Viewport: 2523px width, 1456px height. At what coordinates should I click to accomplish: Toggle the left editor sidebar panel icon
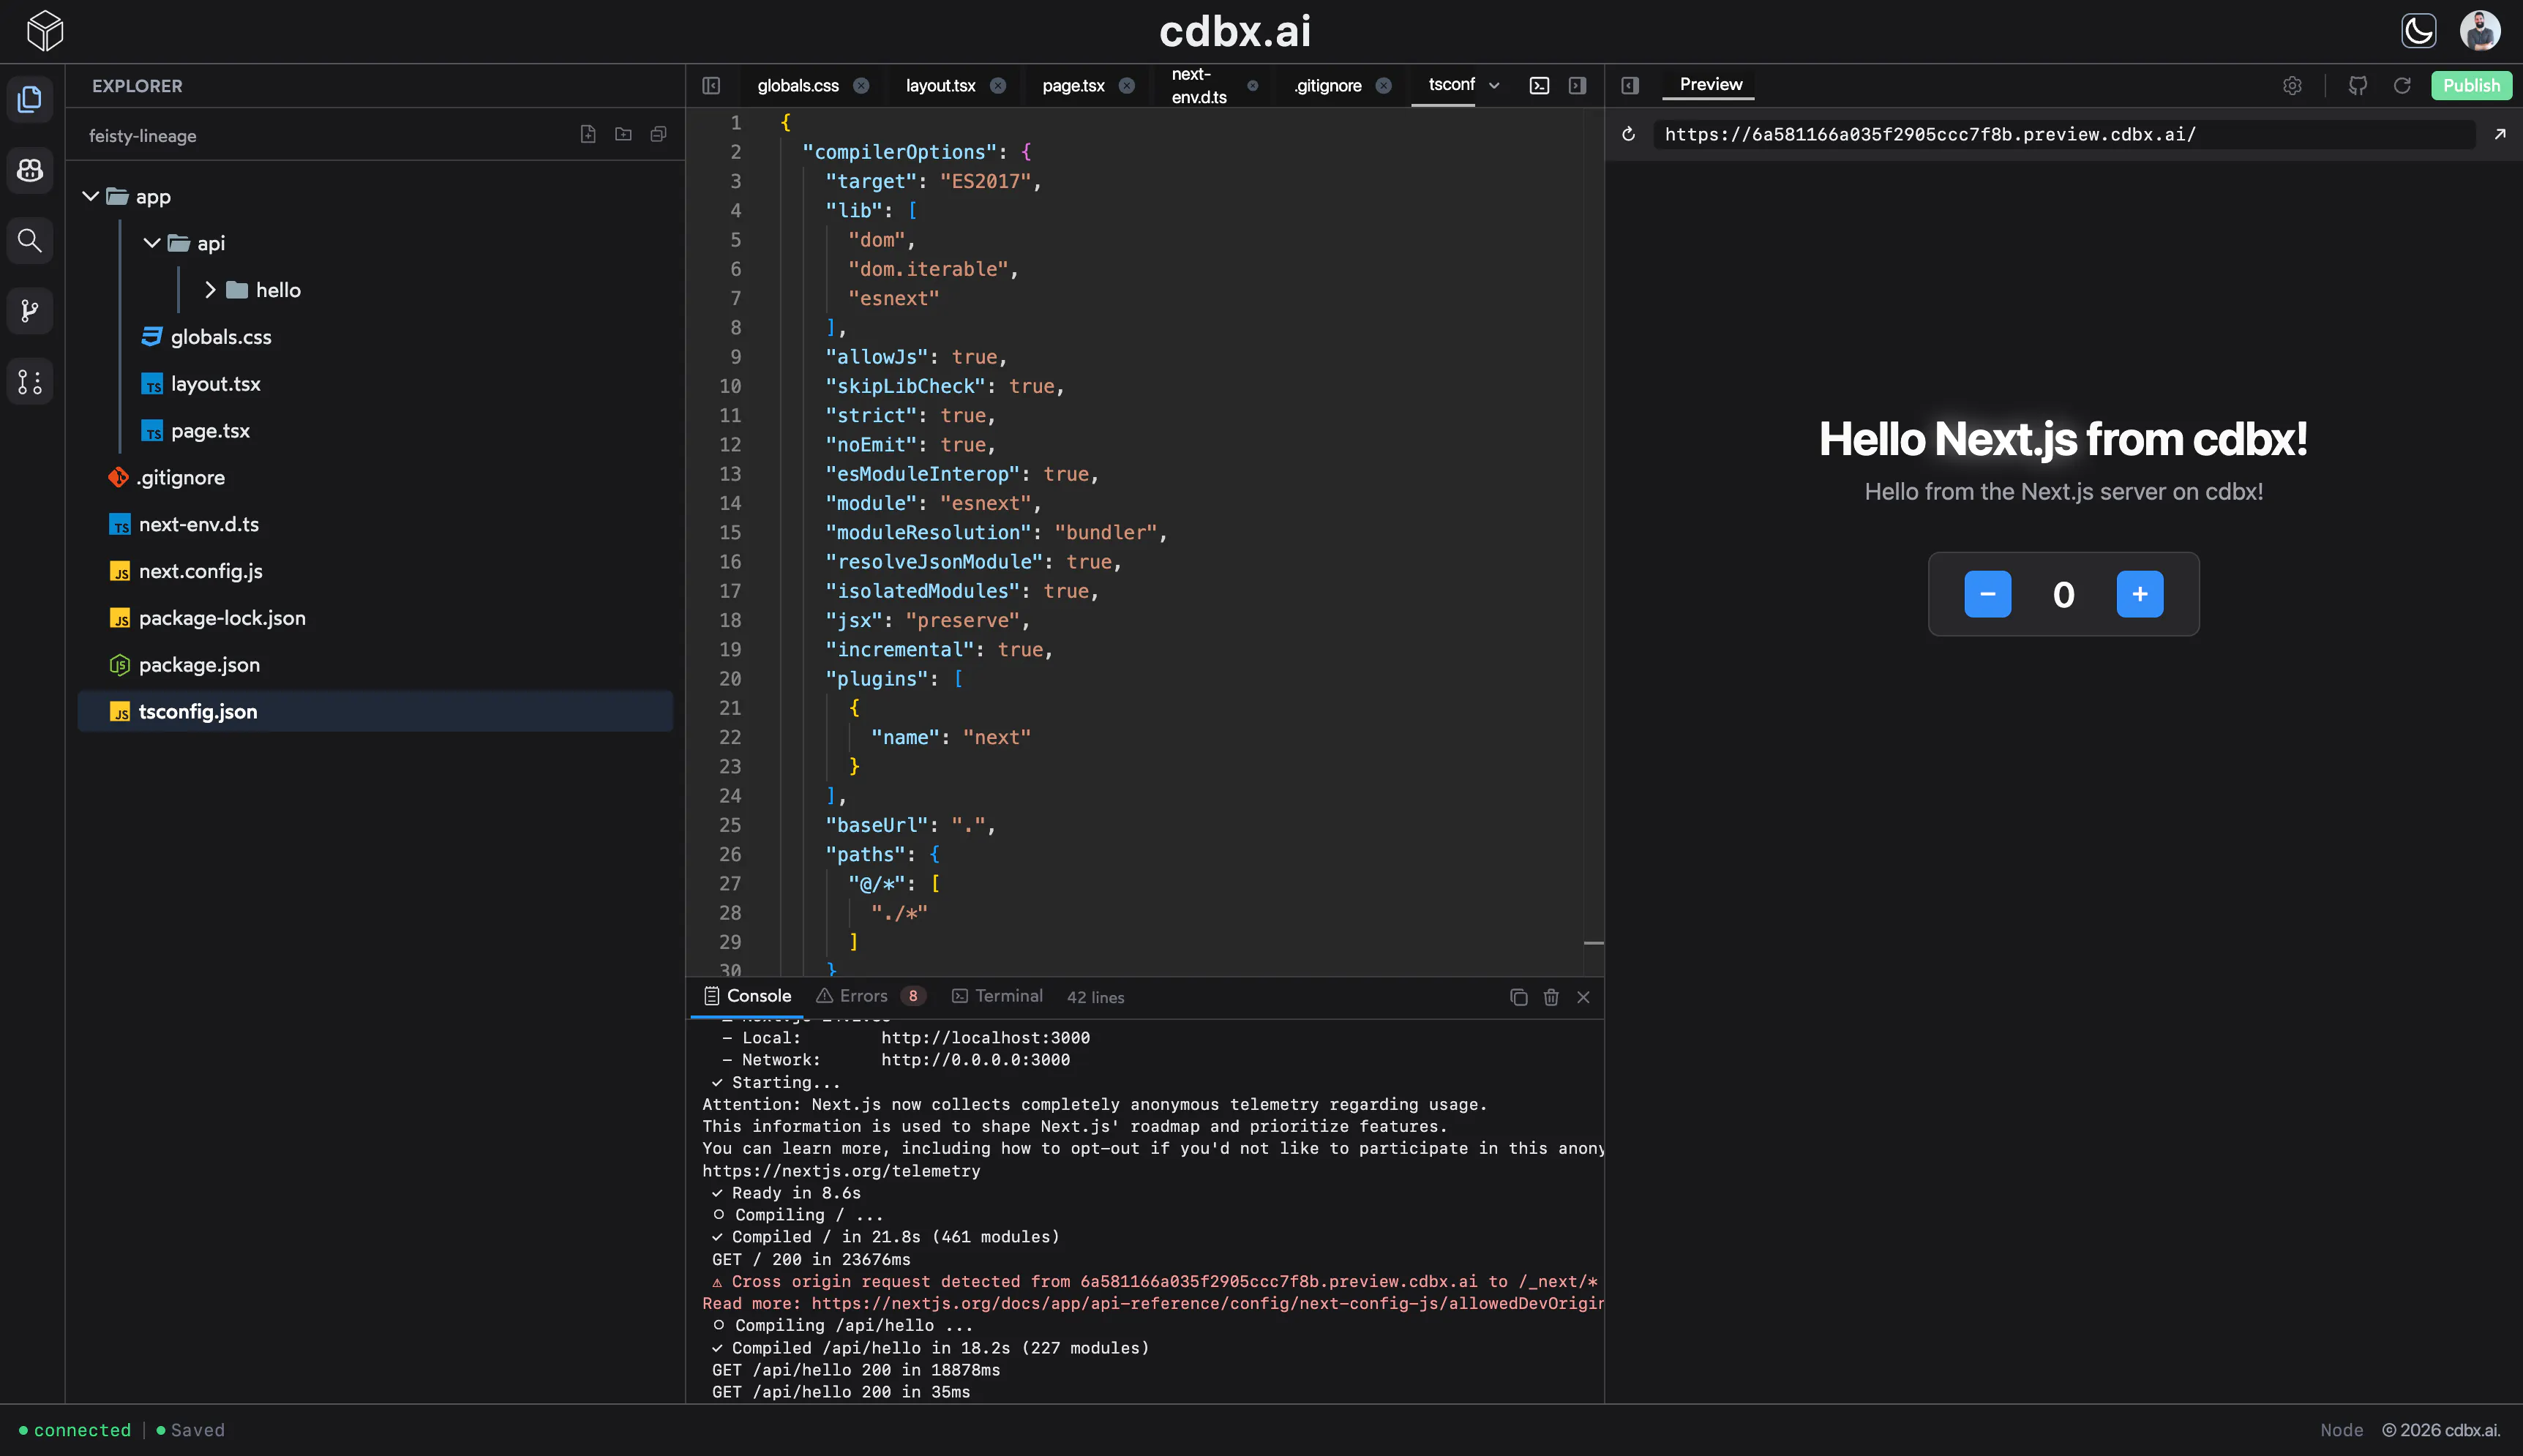pos(711,86)
